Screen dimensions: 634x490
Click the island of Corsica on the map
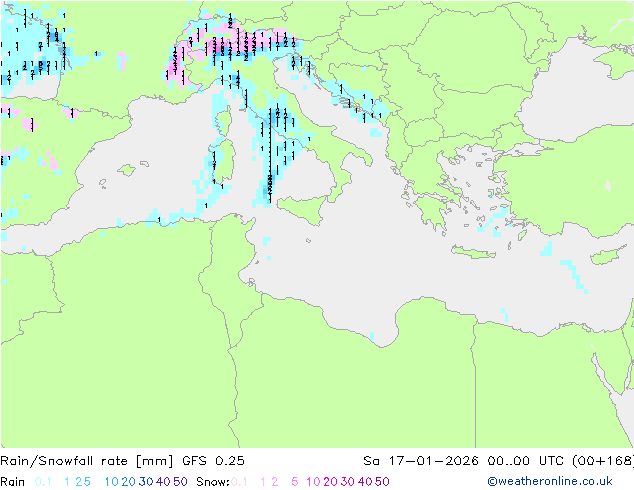click(224, 120)
